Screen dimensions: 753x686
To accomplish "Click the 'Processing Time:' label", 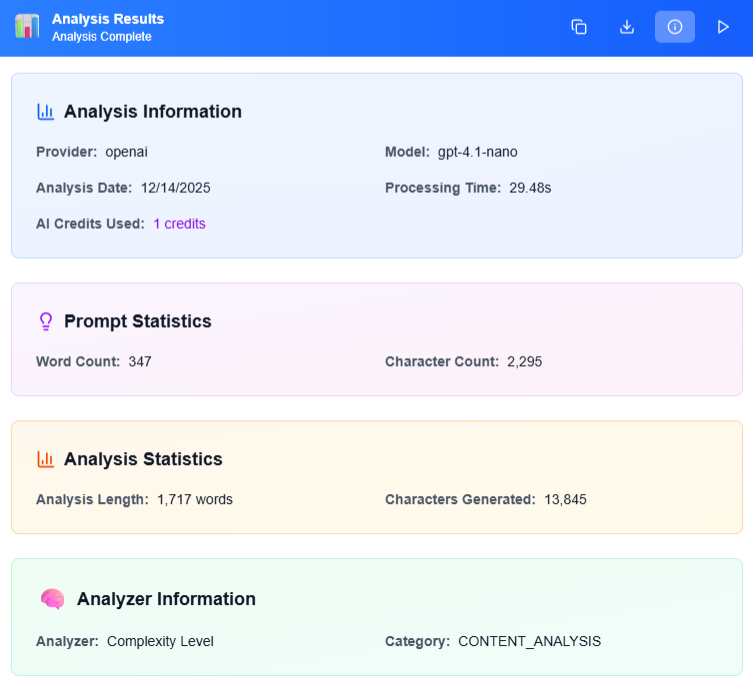I will click(x=443, y=188).
